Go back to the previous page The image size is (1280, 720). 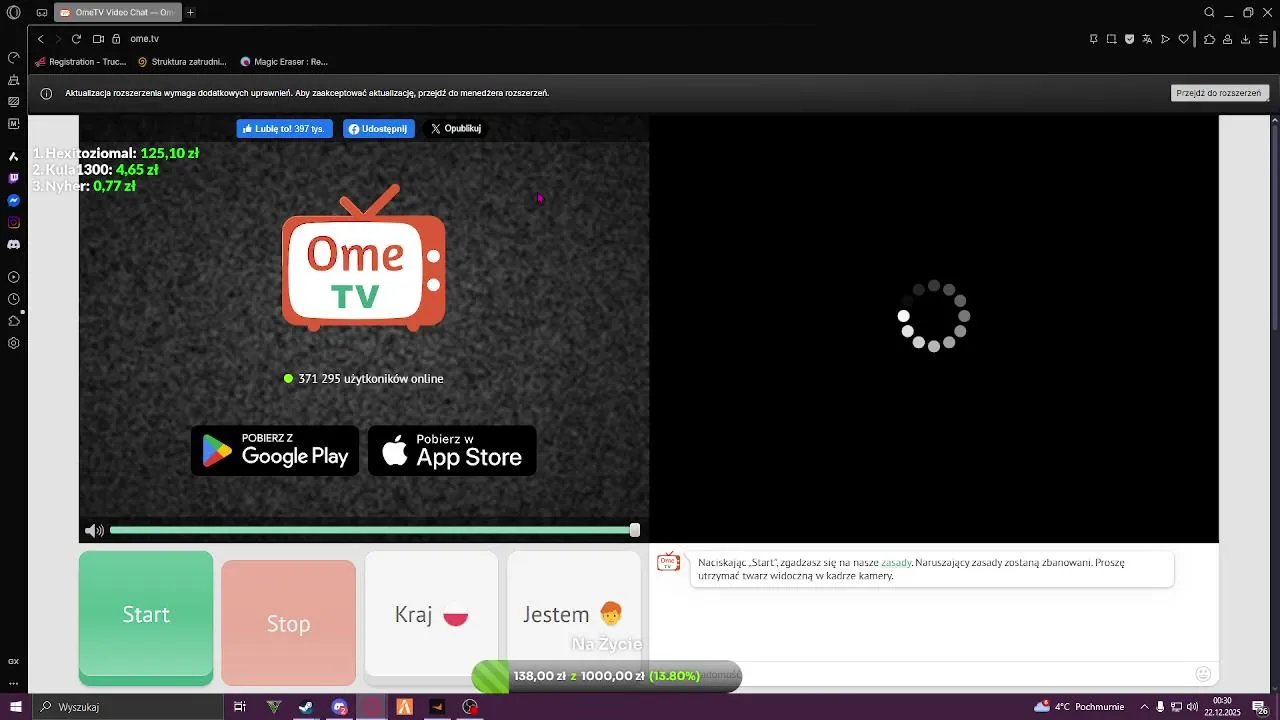click(x=41, y=39)
